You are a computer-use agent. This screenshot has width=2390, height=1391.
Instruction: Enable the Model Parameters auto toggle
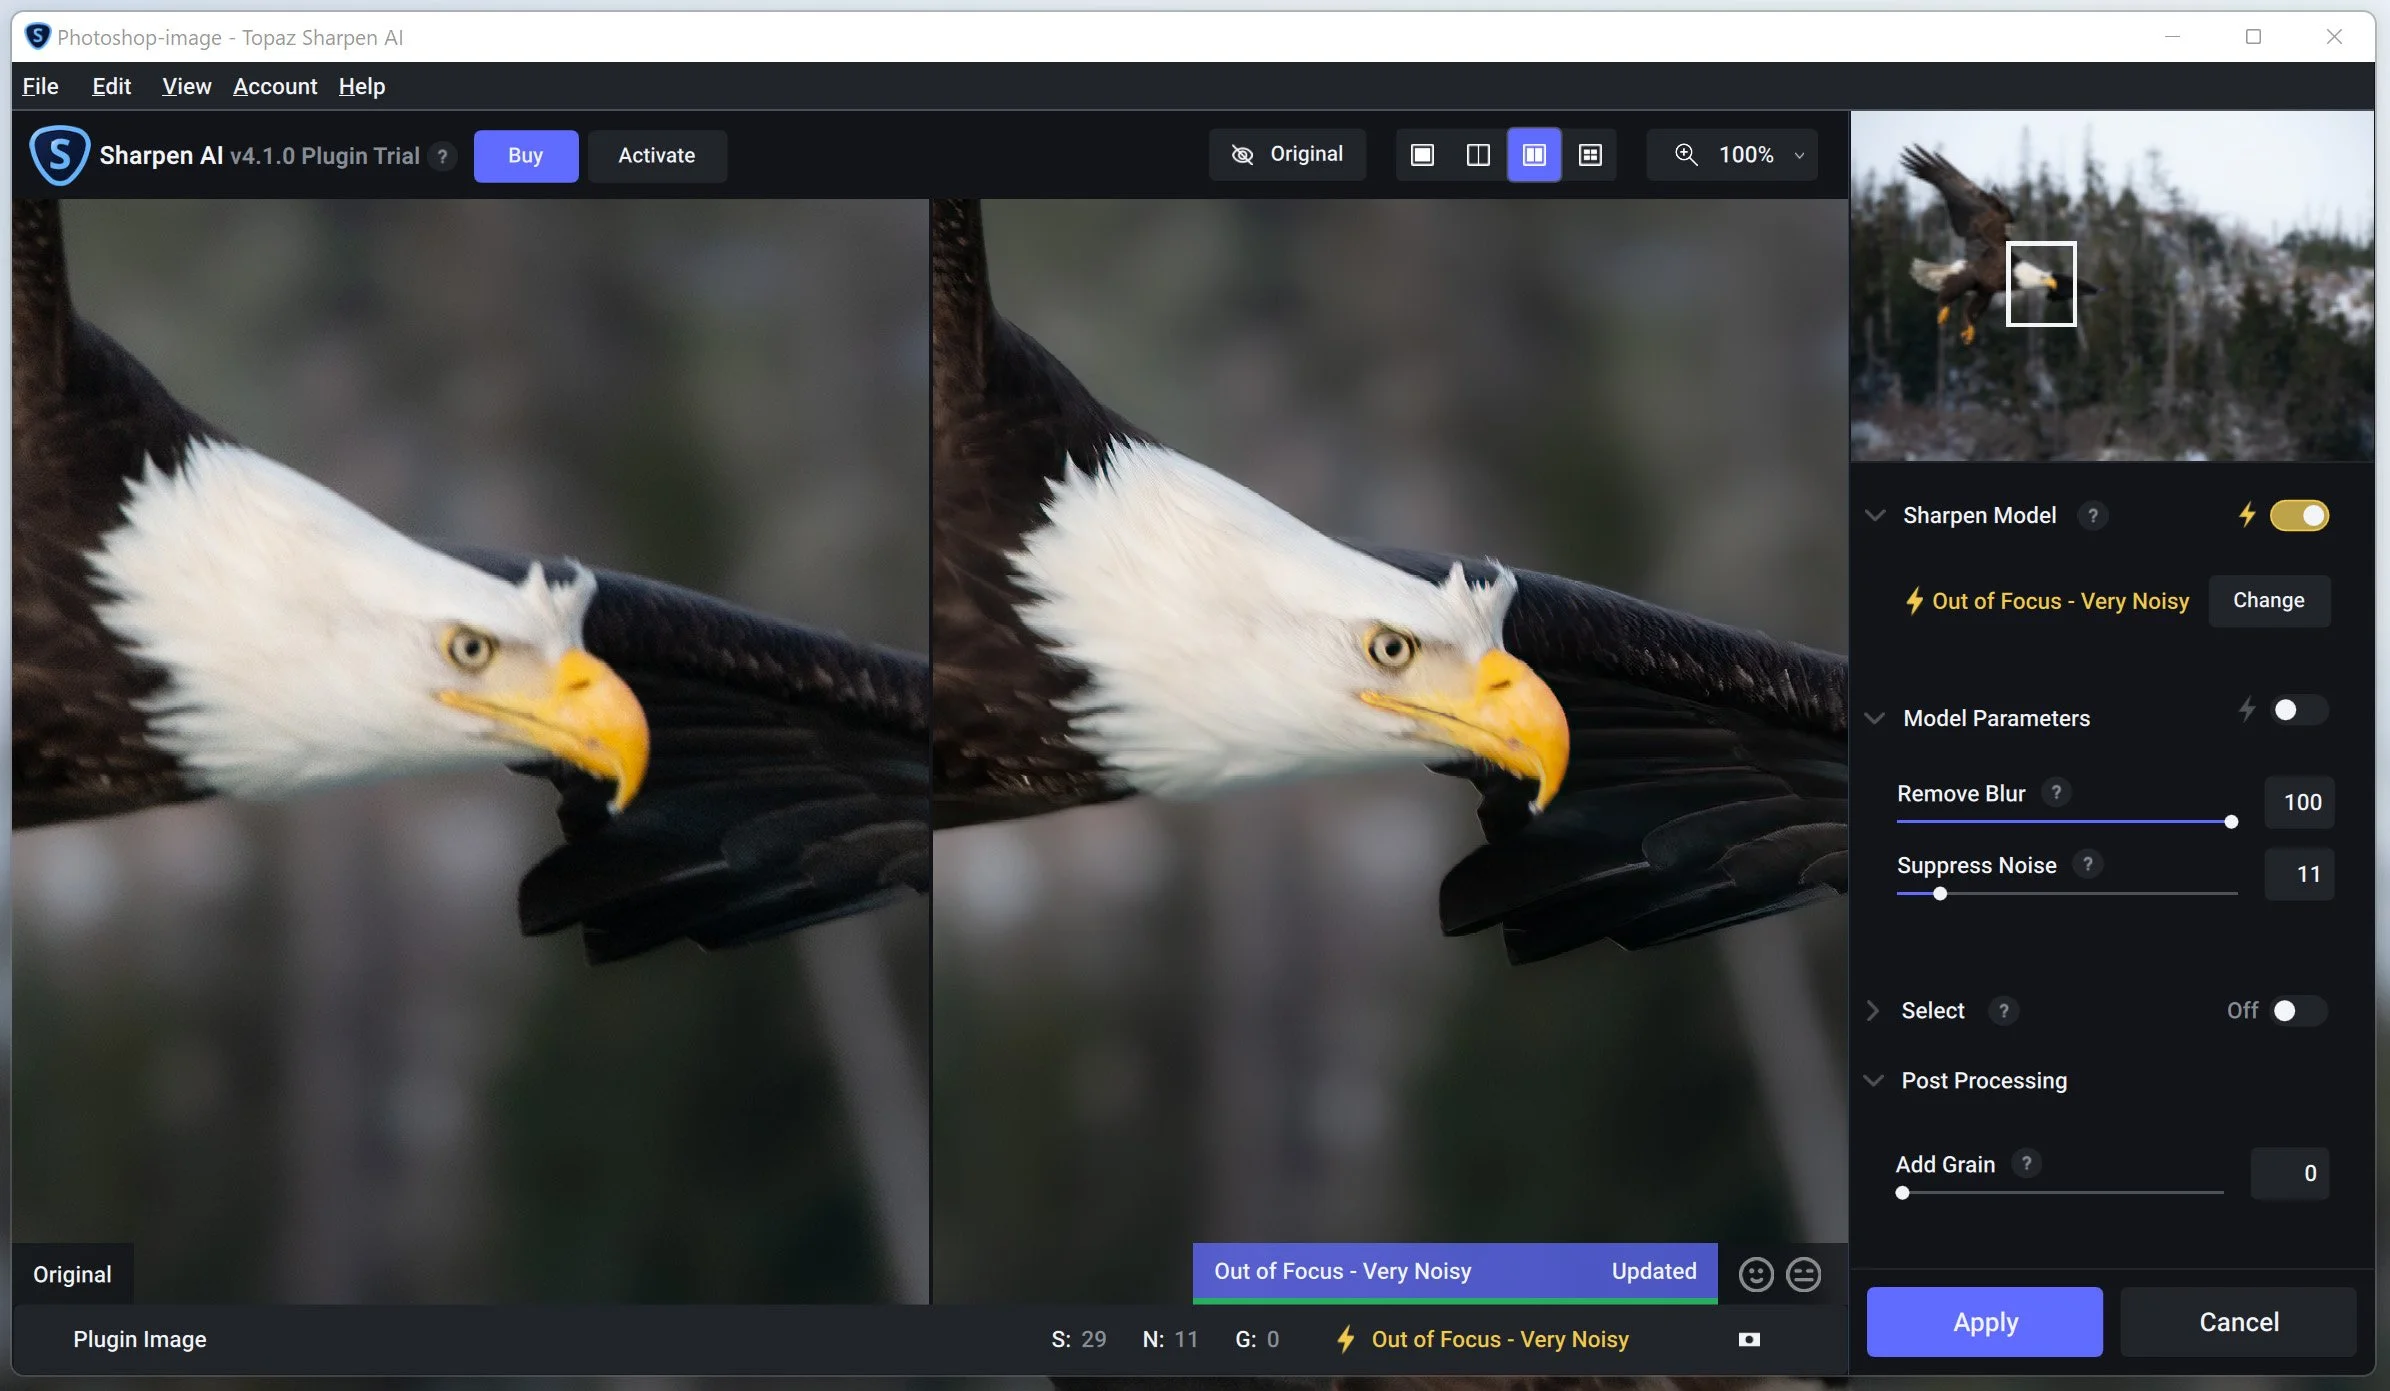(x=2297, y=710)
